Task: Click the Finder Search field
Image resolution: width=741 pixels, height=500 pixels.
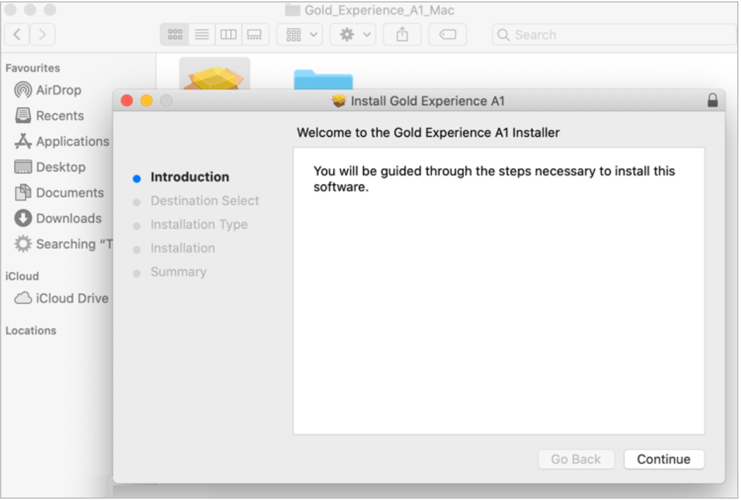Action: (613, 34)
